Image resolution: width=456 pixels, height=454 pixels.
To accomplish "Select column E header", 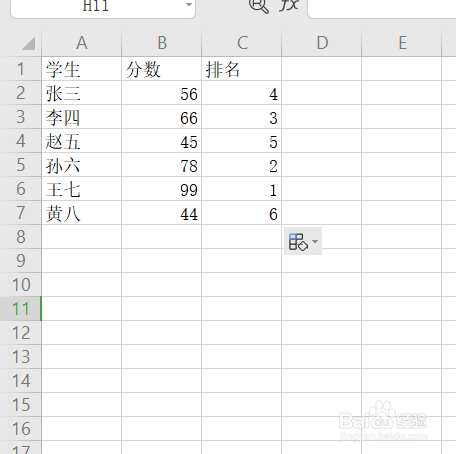I will tap(402, 43).
